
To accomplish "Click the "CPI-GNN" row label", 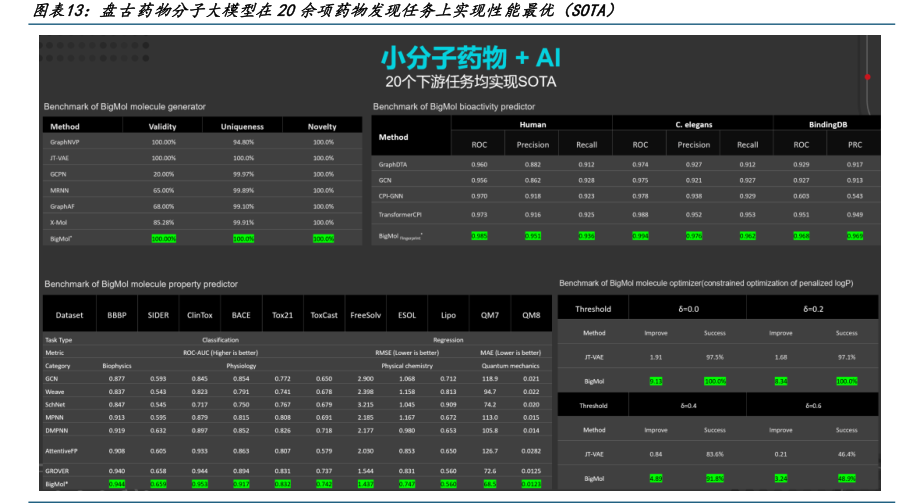I will pyautogui.click(x=391, y=196).
